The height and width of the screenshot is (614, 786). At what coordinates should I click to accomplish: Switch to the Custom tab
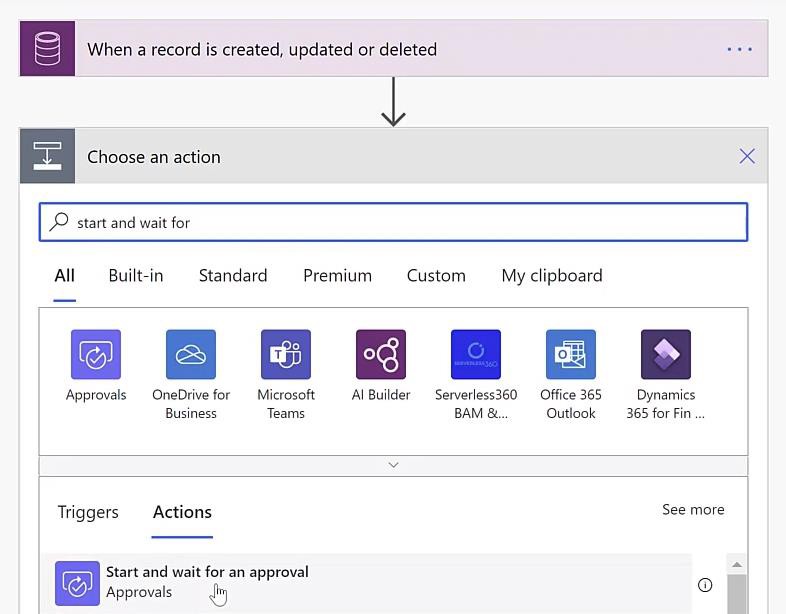(x=436, y=276)
